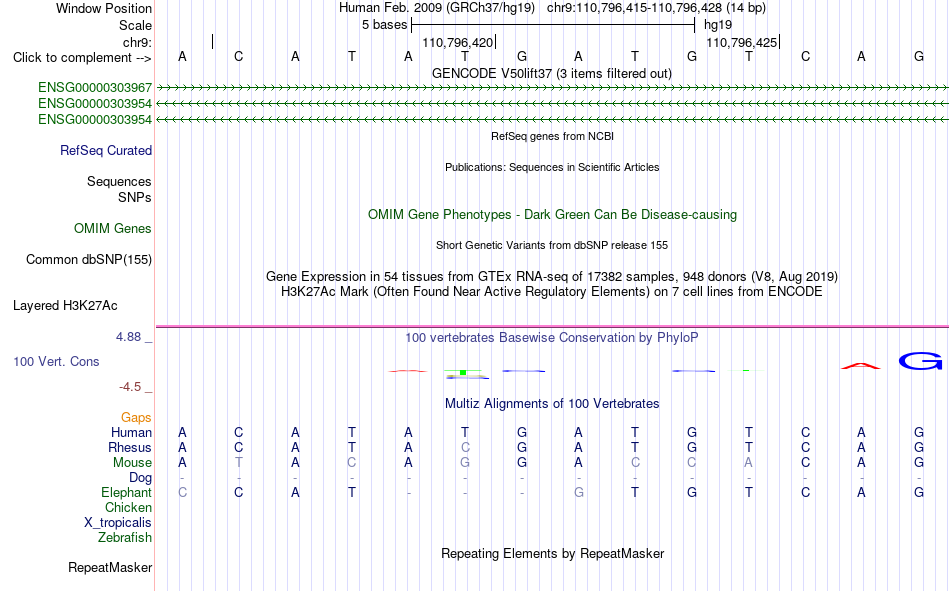Image resolution: width=950 pixels, height=591 pixels.
Task: Click the ENSG00000303967 gene label
Action: [95, 88]
